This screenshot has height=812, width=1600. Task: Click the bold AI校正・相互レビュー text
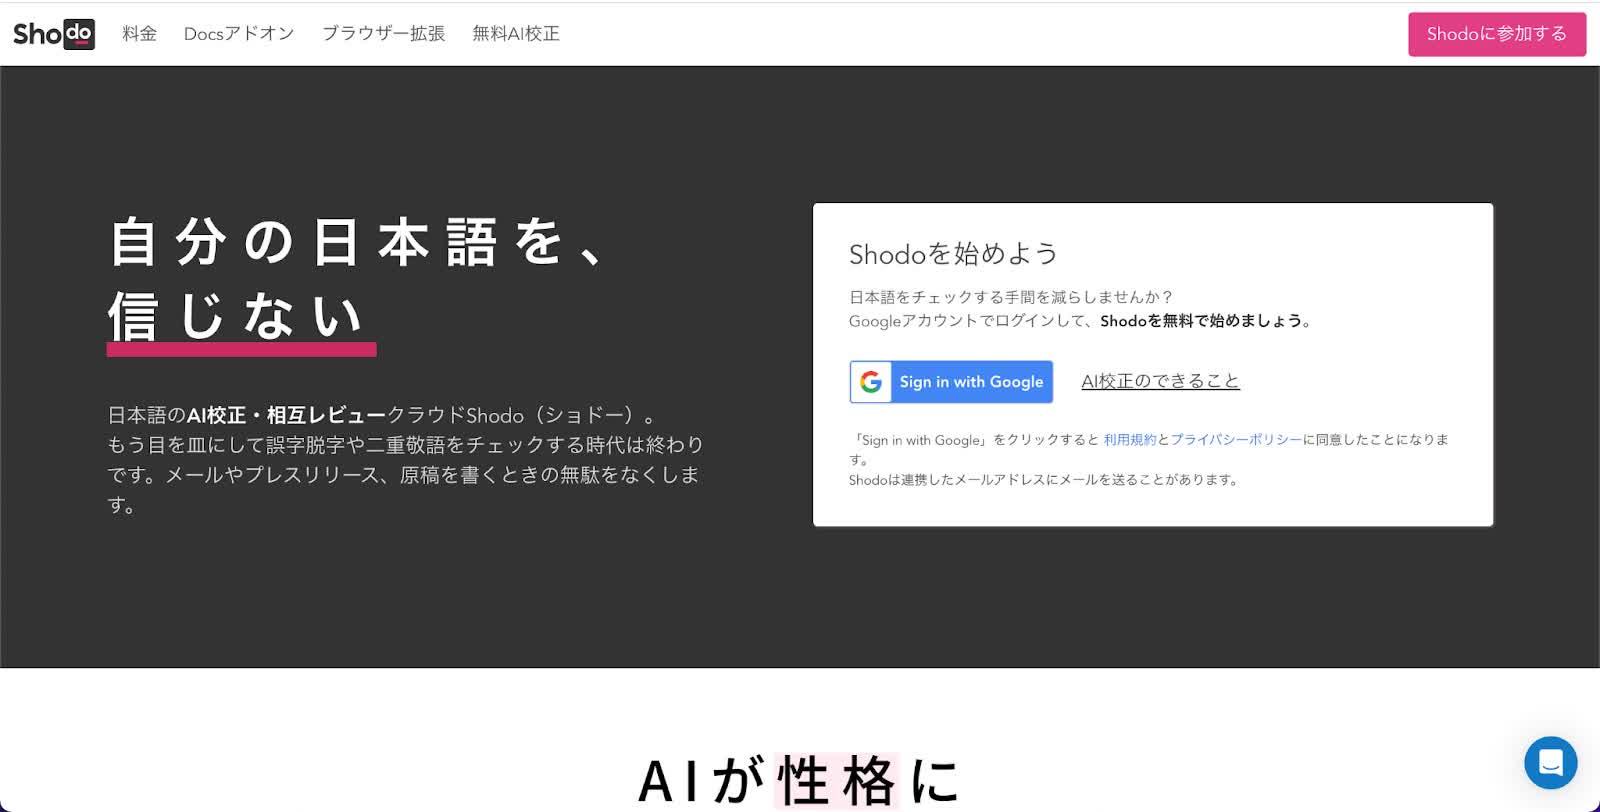tap(286, 415)
